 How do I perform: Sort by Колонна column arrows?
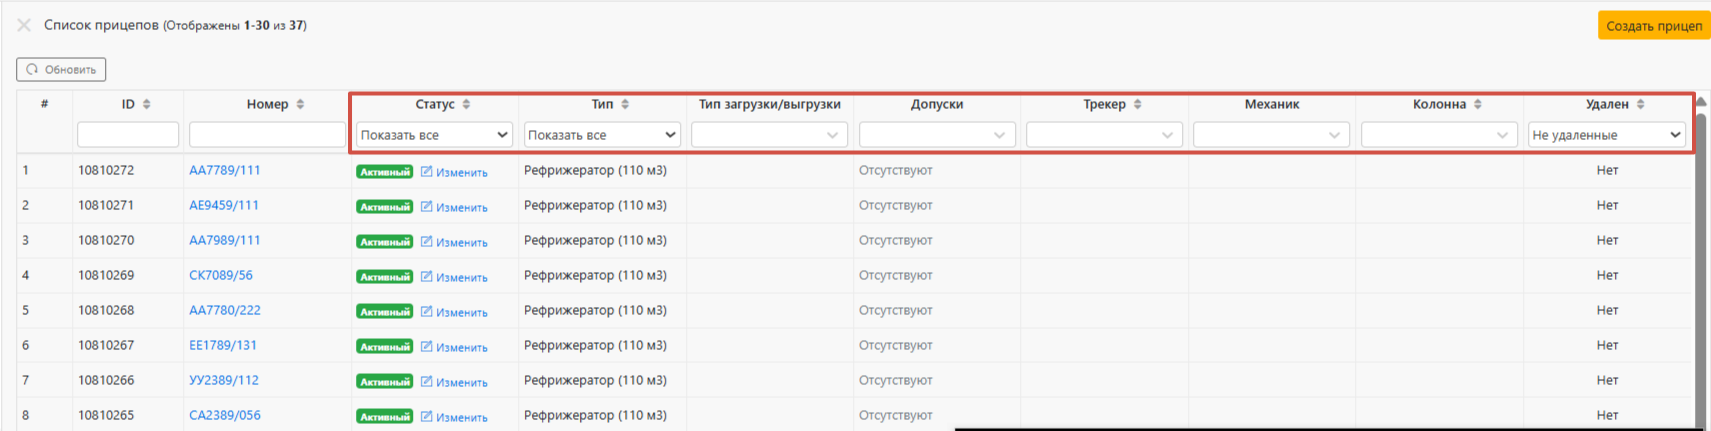1477,104
